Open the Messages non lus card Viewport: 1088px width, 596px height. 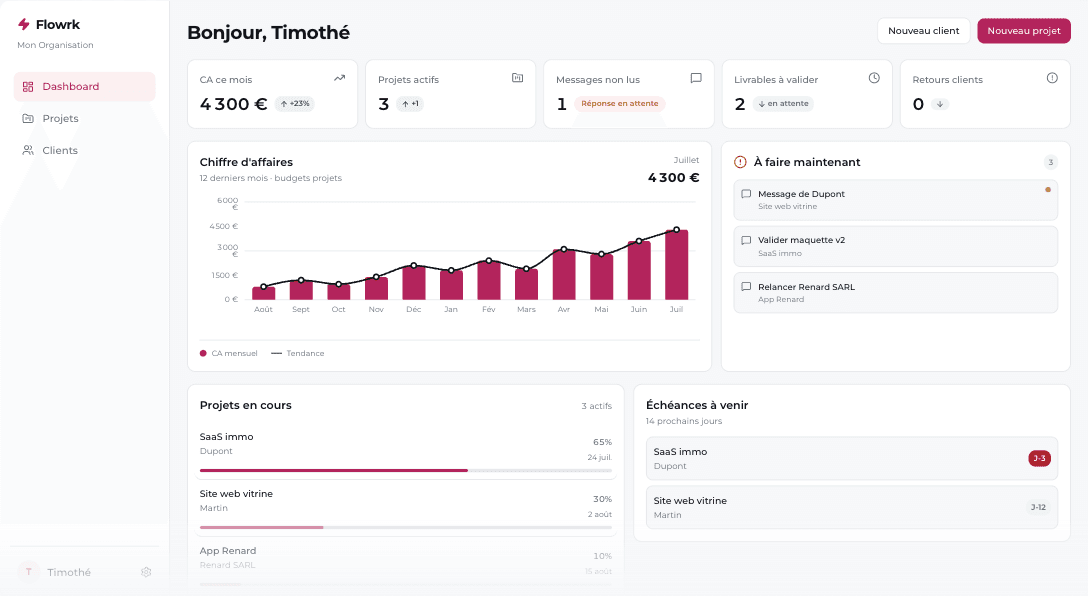(x=629, y=94)
